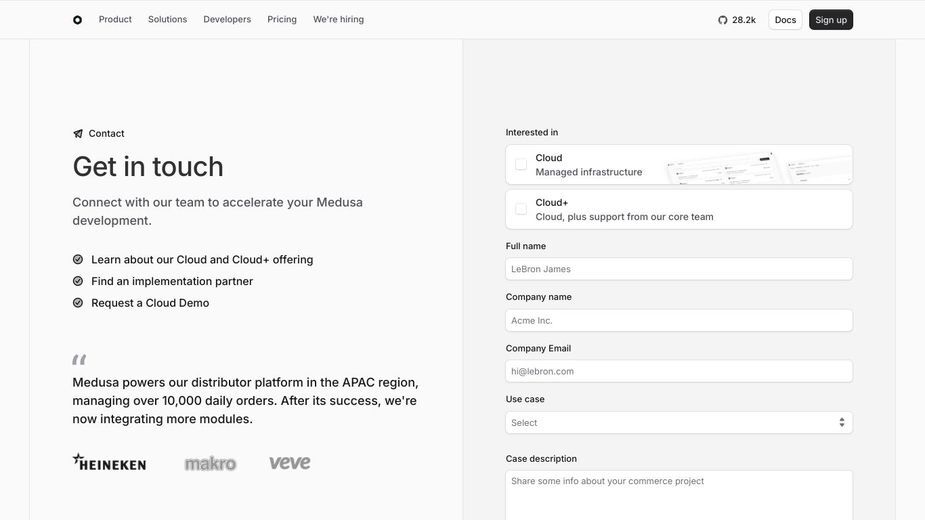This screenshot has height=520, width=925.
Task: Focus the Company name field
Action: pyautogui.click(x=679, y=320)
